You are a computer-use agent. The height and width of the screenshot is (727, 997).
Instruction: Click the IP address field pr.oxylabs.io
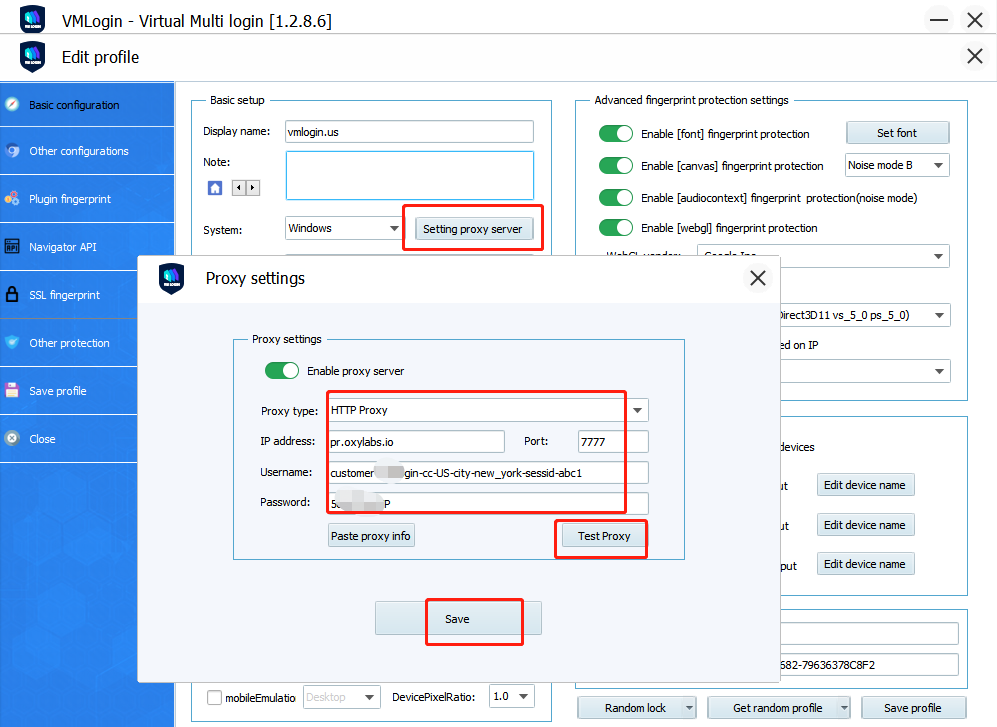[416, 441]
